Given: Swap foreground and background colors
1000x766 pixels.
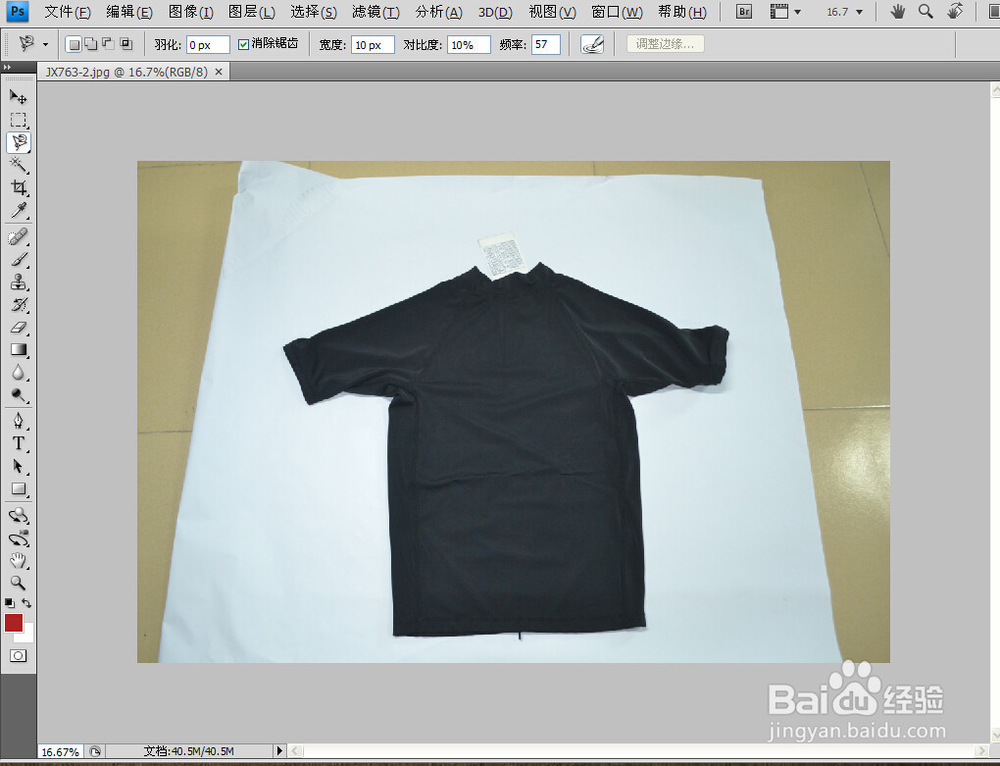Looking at the screenshot, I should pos(27,603).
